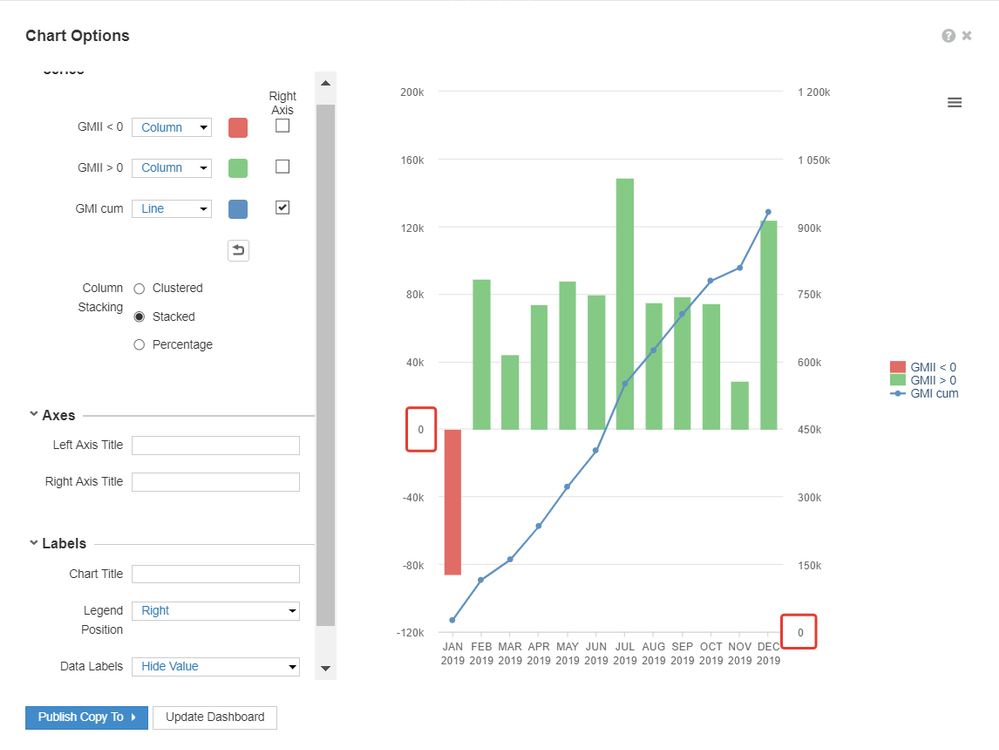Click the Publish Copy To button
This screenshot has height=750, width=999.
[x=87, y=718]
